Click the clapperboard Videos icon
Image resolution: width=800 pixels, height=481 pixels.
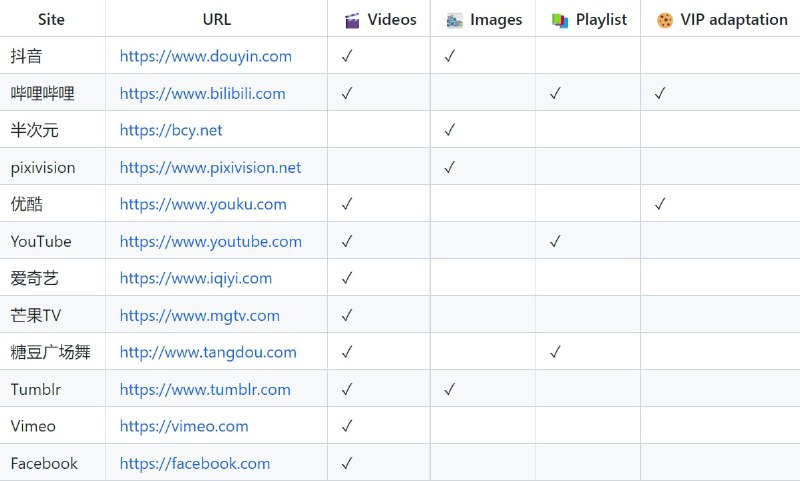click(352, 20)
